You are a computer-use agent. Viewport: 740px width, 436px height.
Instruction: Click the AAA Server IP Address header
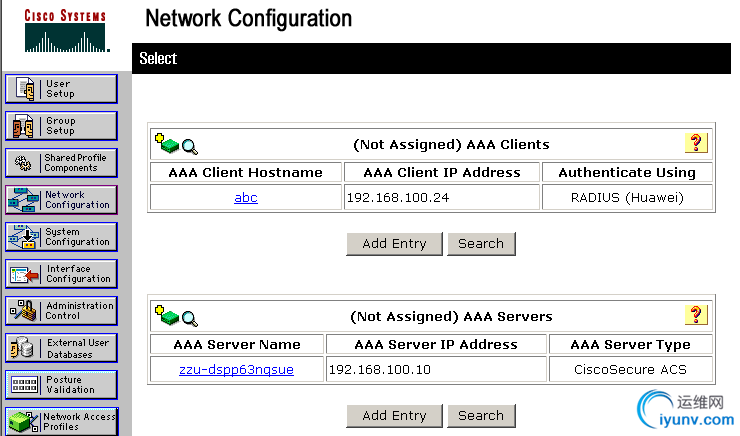point(436,344)
